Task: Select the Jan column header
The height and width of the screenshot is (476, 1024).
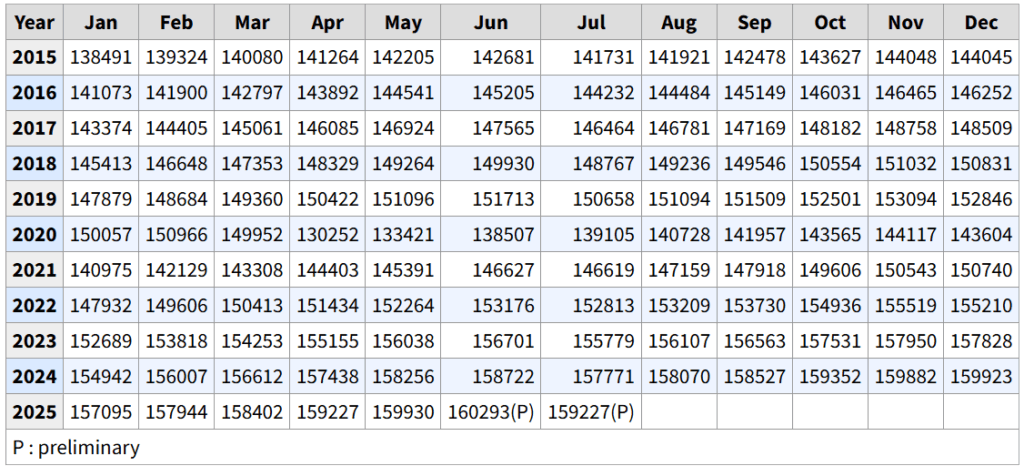Action: [x=101, y=22]
